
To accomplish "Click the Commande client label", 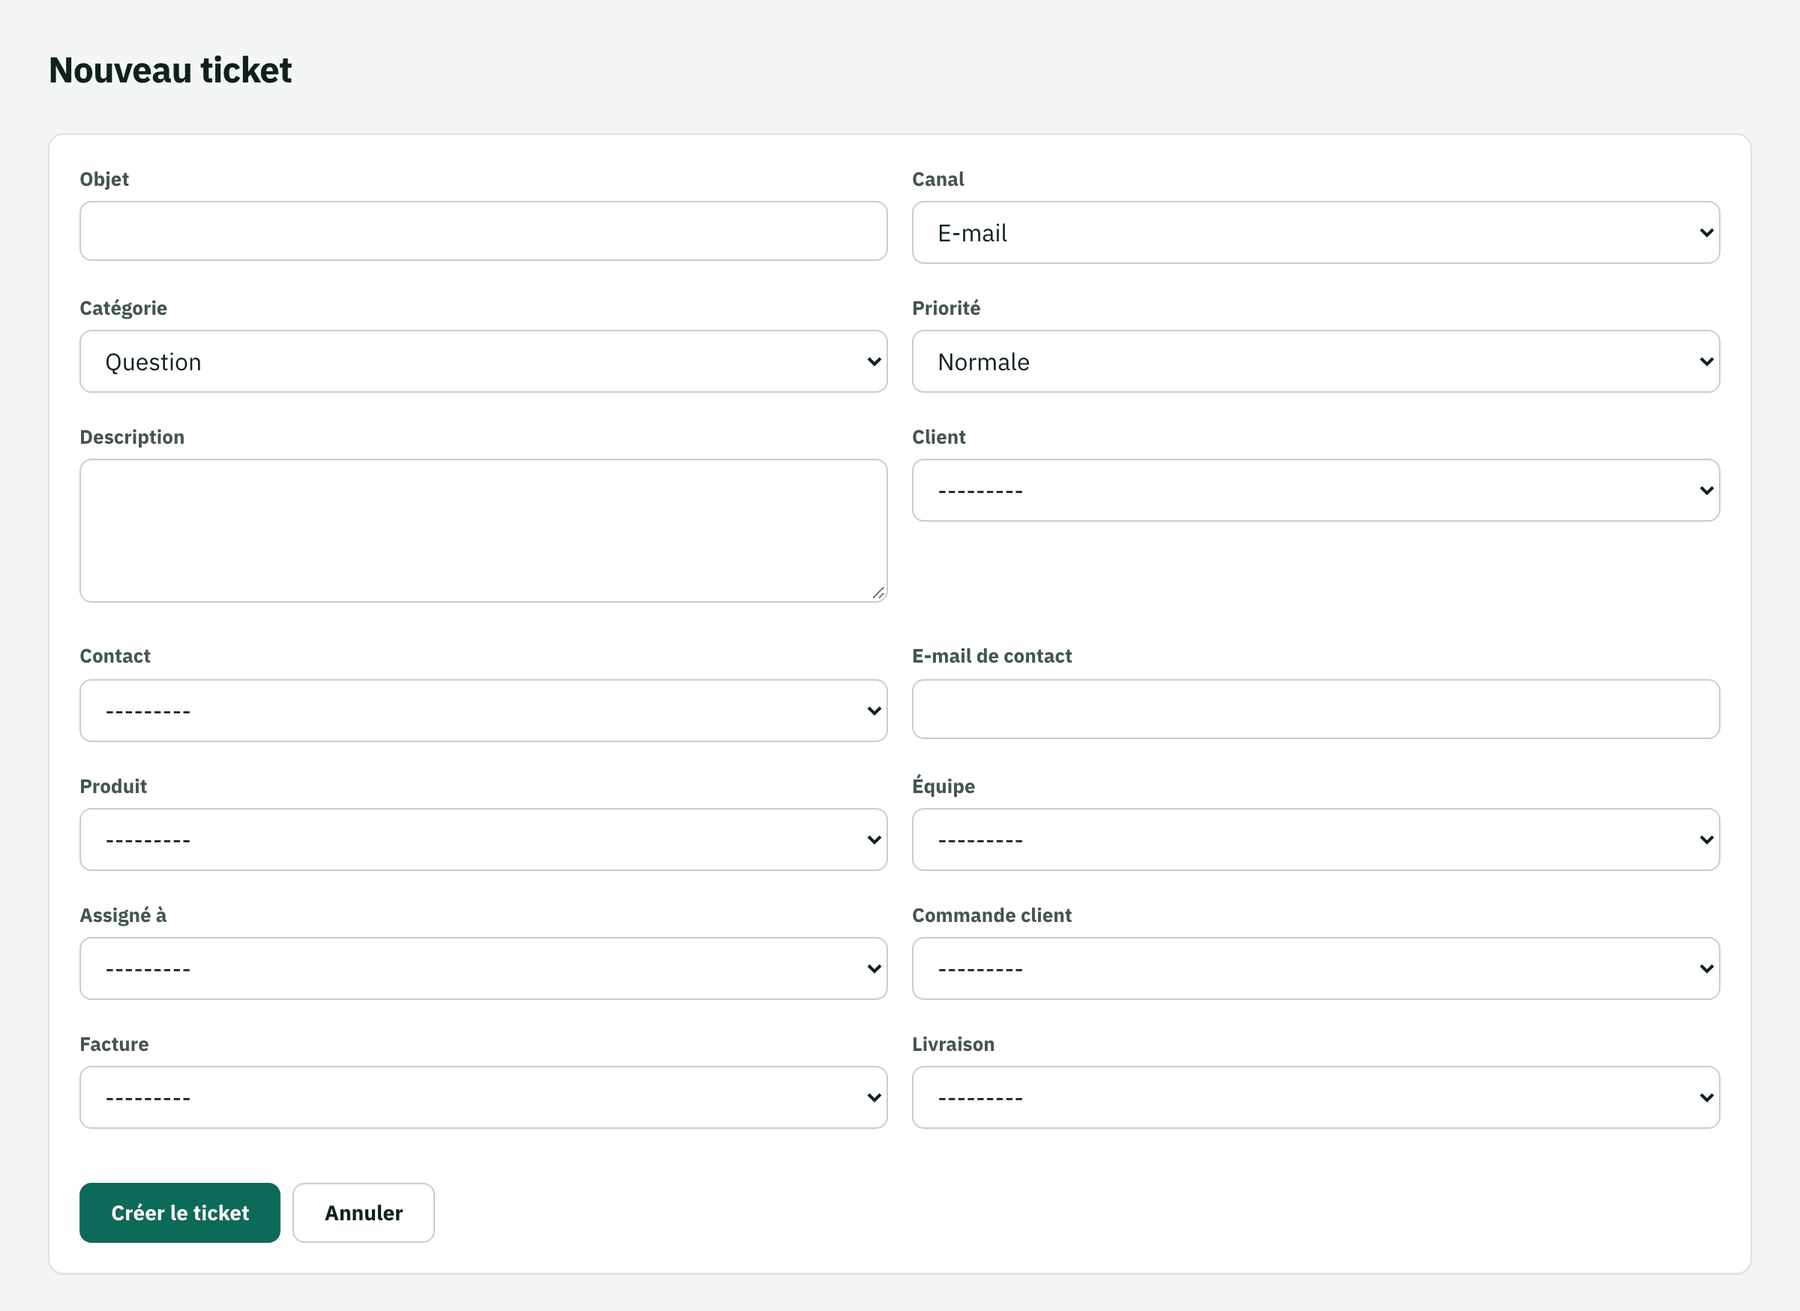I will pos(991,915).
